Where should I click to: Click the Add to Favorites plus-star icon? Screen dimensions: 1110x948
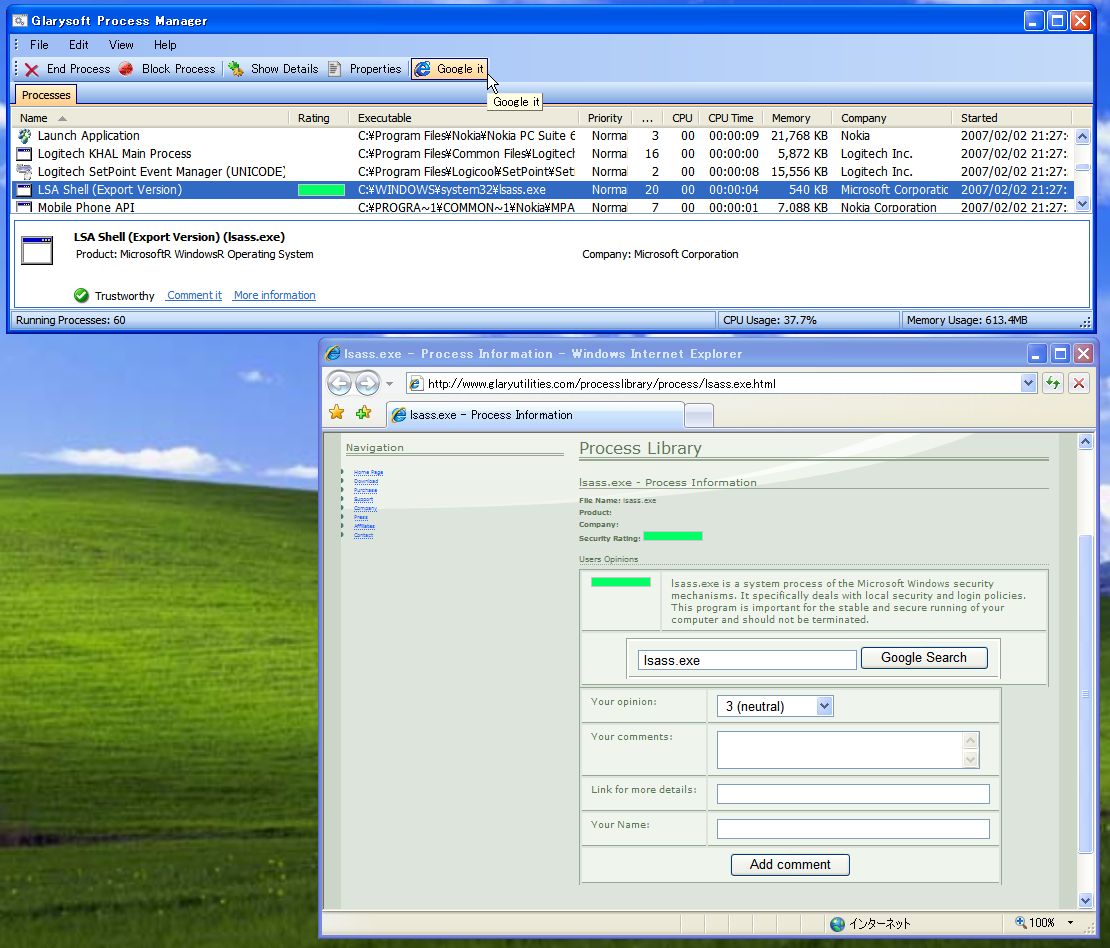click(364, 413)
